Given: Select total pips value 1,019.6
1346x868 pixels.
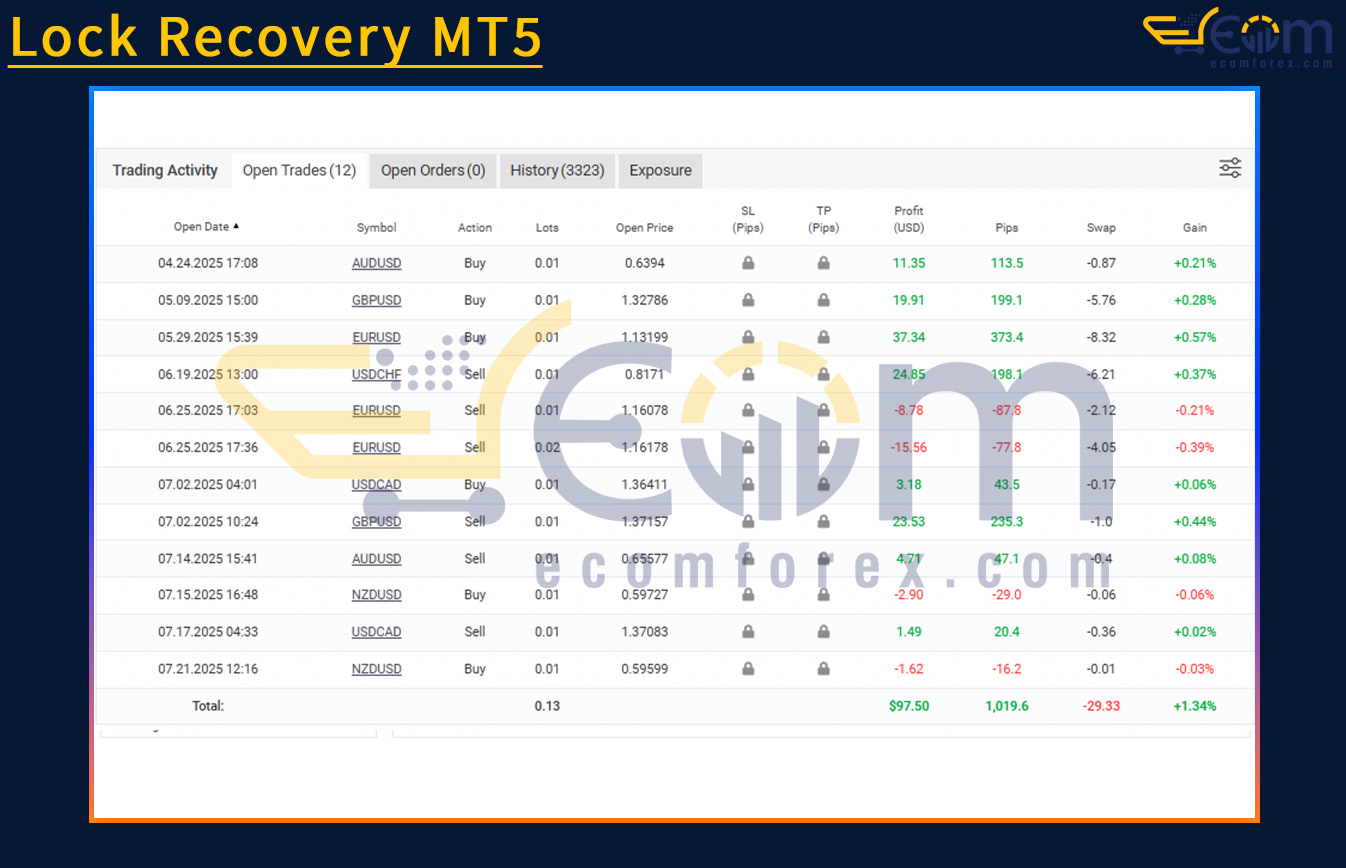Looking at the screenshot, I should [x=1007, y=706].
